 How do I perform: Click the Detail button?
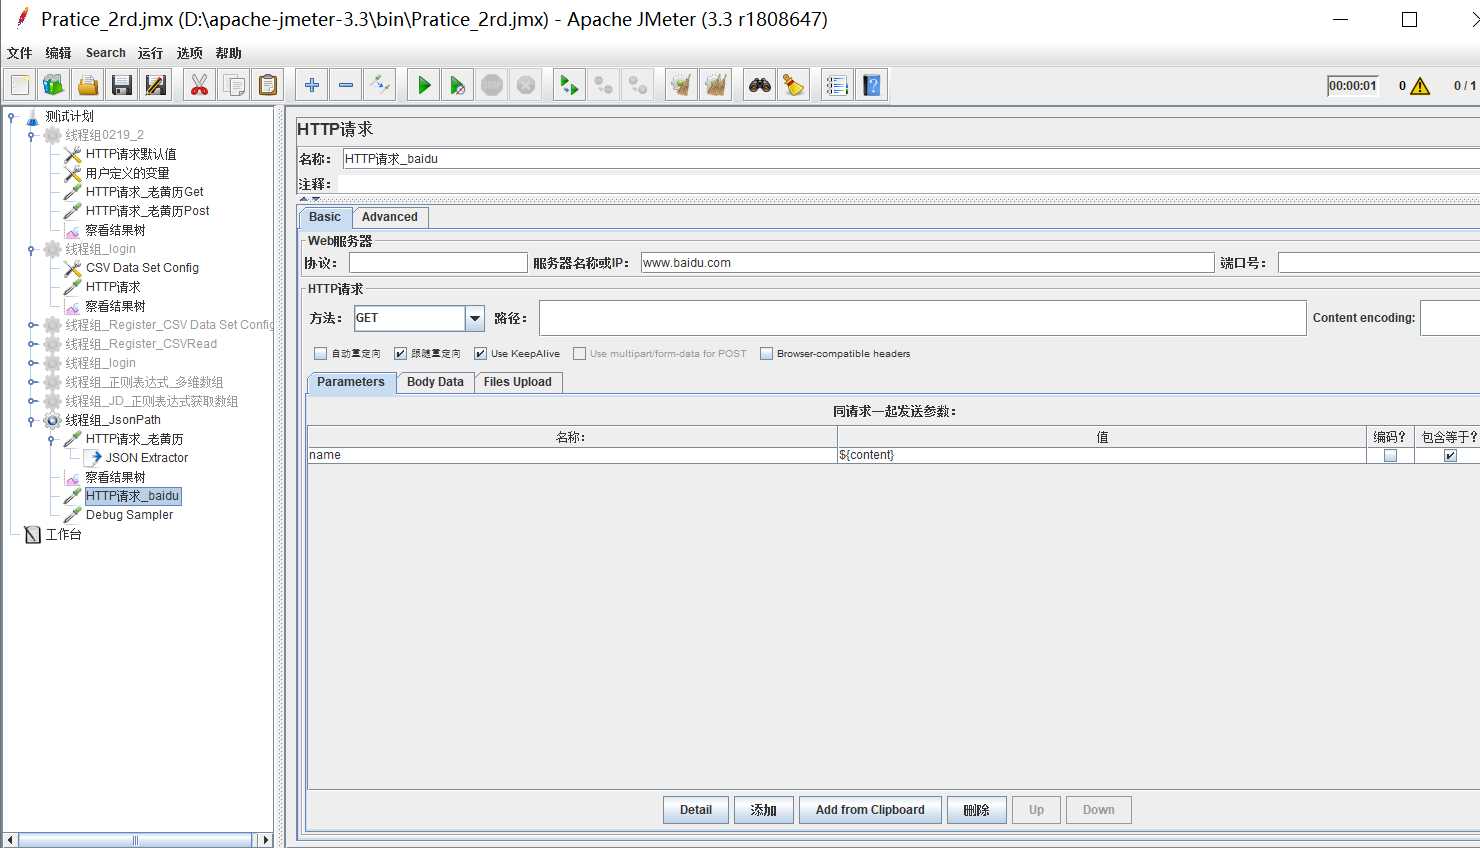point(696,810)
